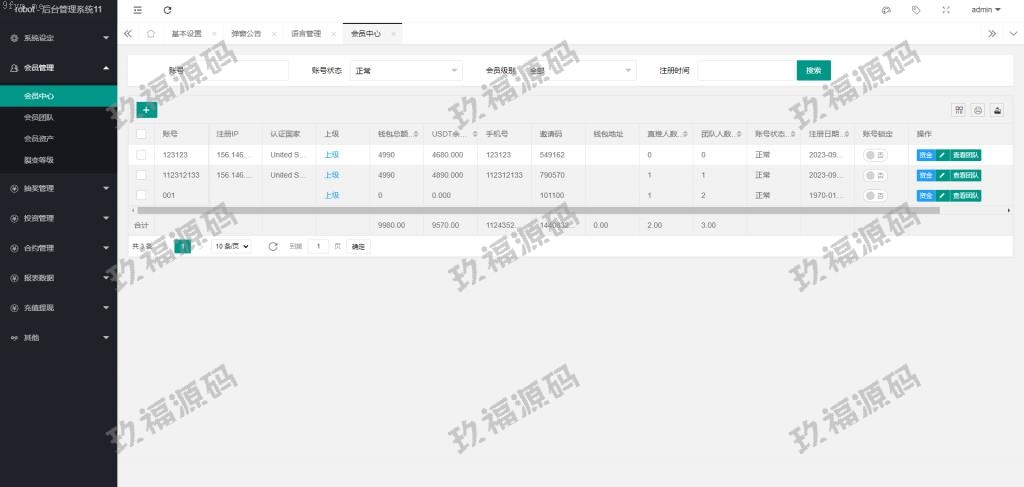Toggle account lock switch for 112312133

click(x=875, y=175)
